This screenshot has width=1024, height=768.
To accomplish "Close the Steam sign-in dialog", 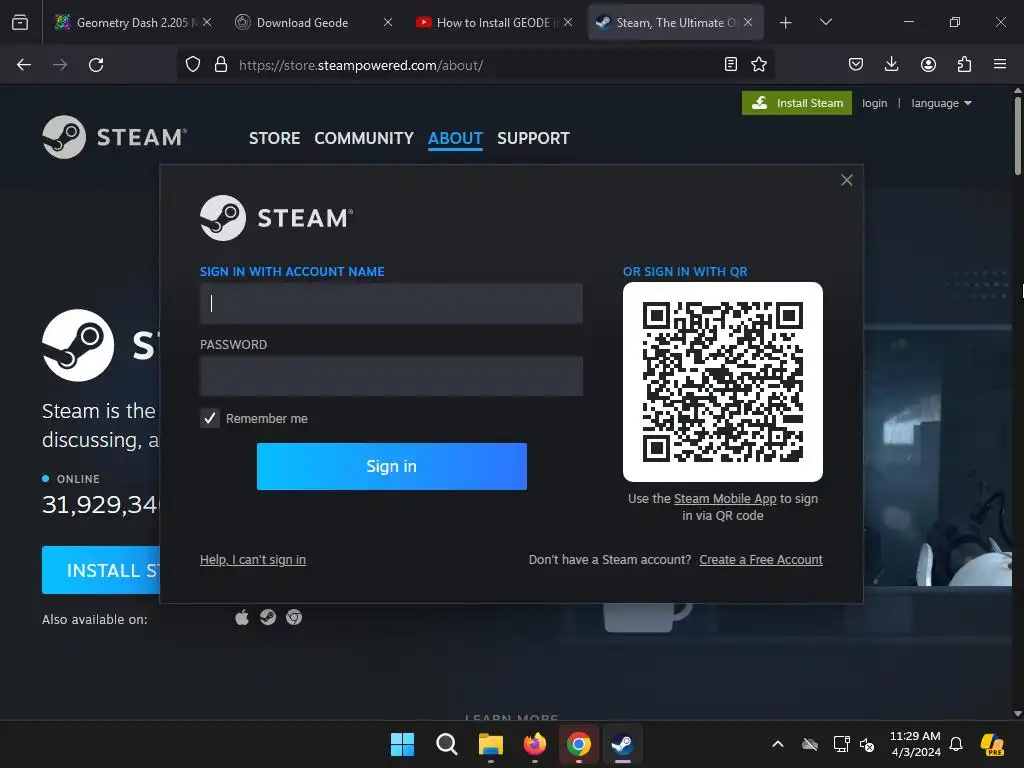I will pyautogui.click(x=846, y=180).
